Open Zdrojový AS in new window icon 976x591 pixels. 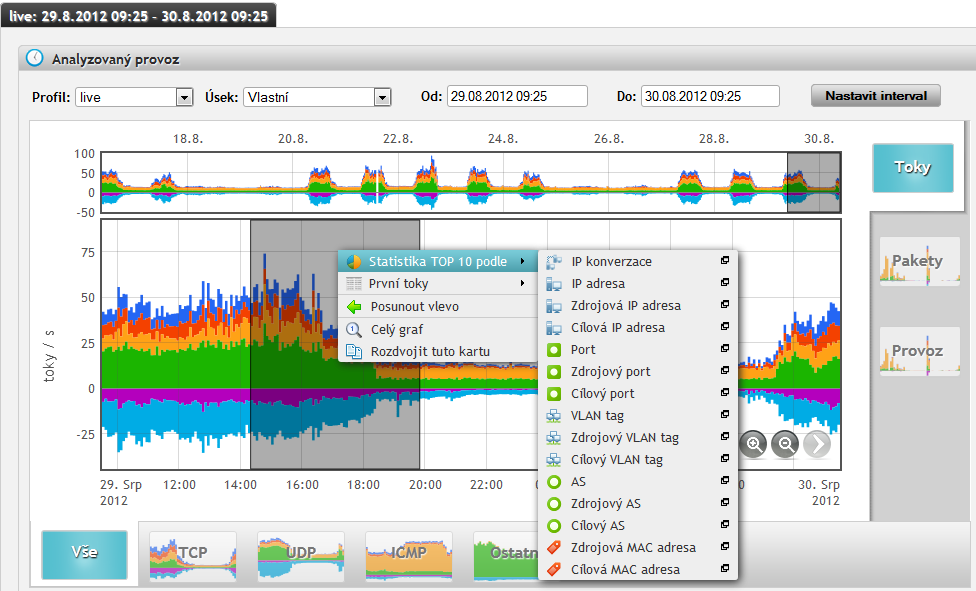point(725,503)
